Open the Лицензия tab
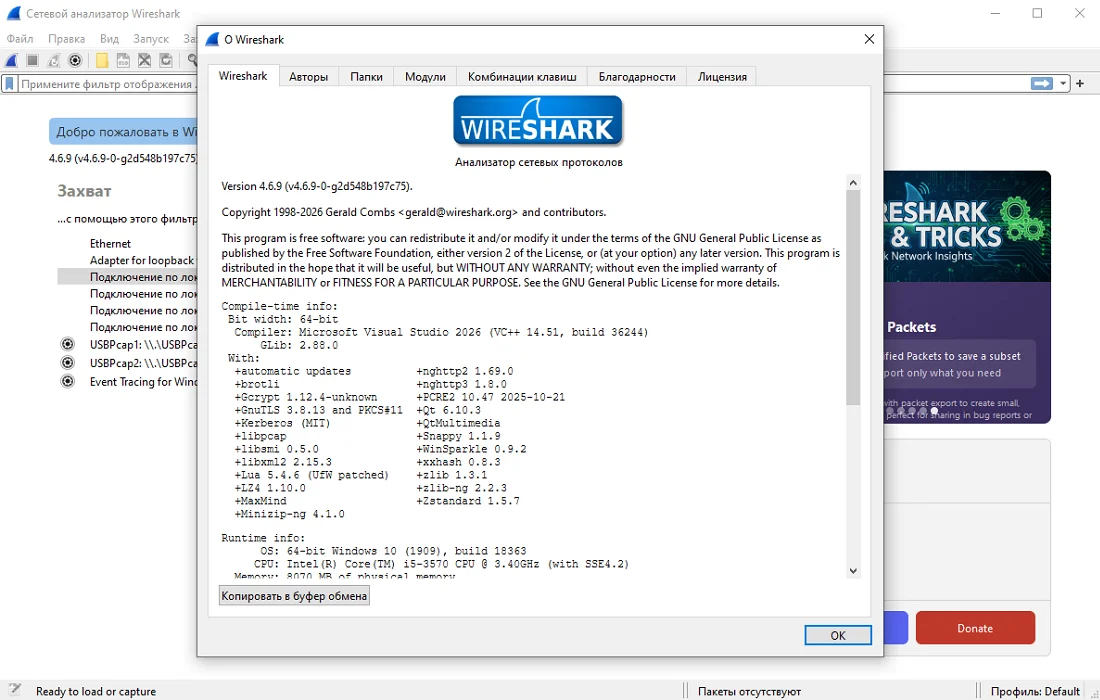The height and width of the screenshot is (700, 1100). tap(722, 76)
